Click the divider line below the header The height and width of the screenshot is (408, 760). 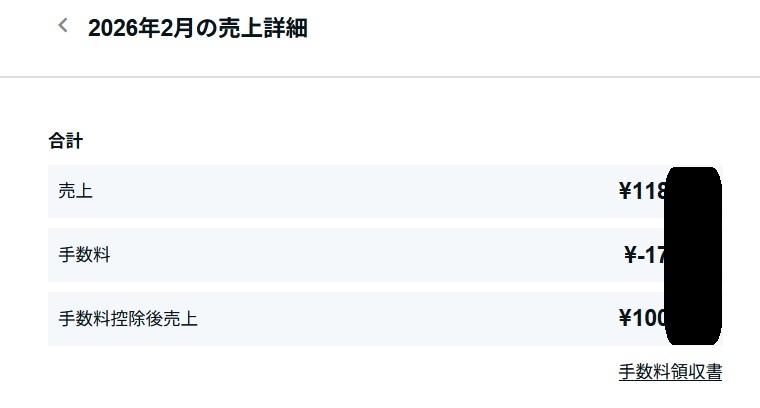(380, 77)
